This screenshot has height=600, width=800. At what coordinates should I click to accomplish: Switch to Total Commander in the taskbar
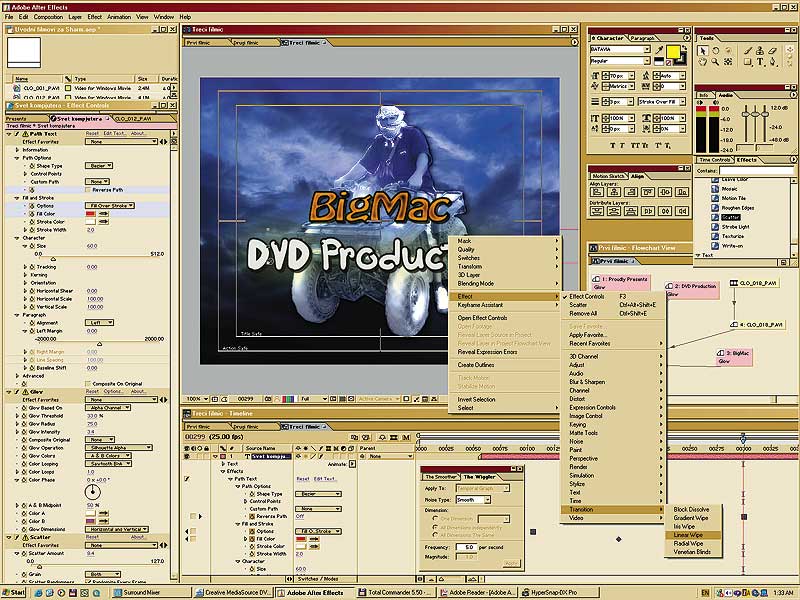397,592
